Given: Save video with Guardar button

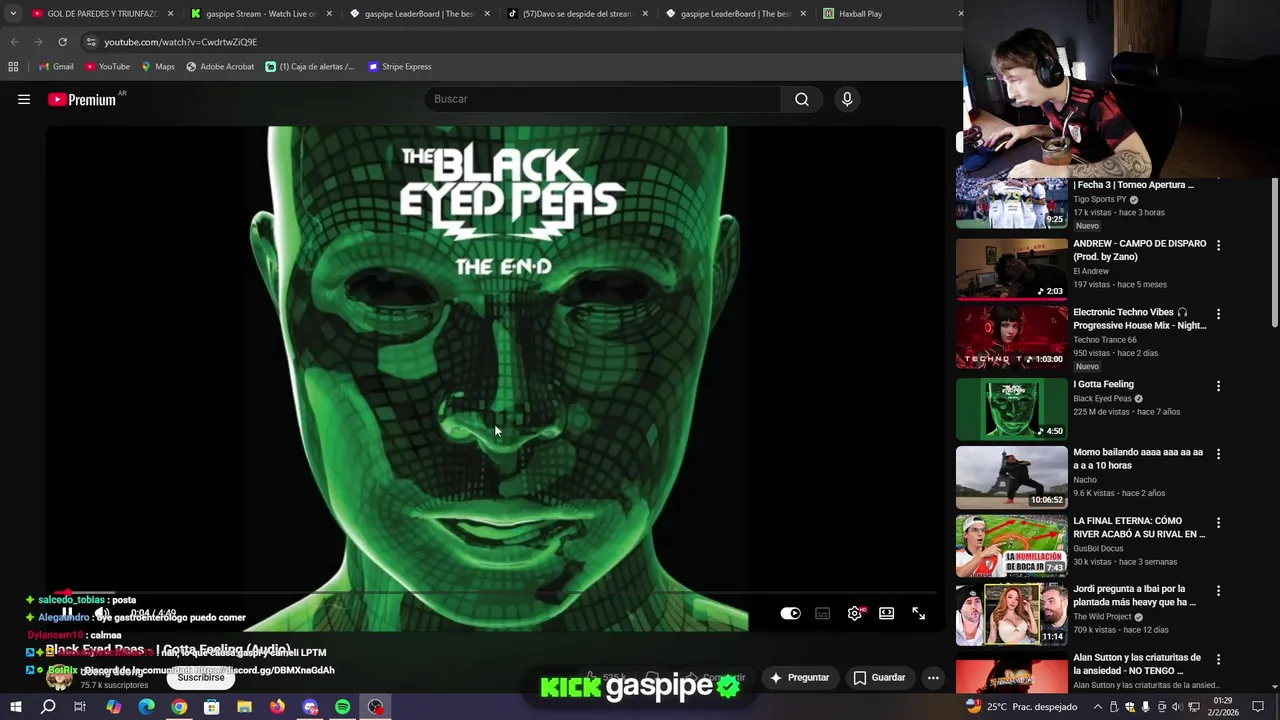Looking at the screenshot, I should (x=879, y=677).
